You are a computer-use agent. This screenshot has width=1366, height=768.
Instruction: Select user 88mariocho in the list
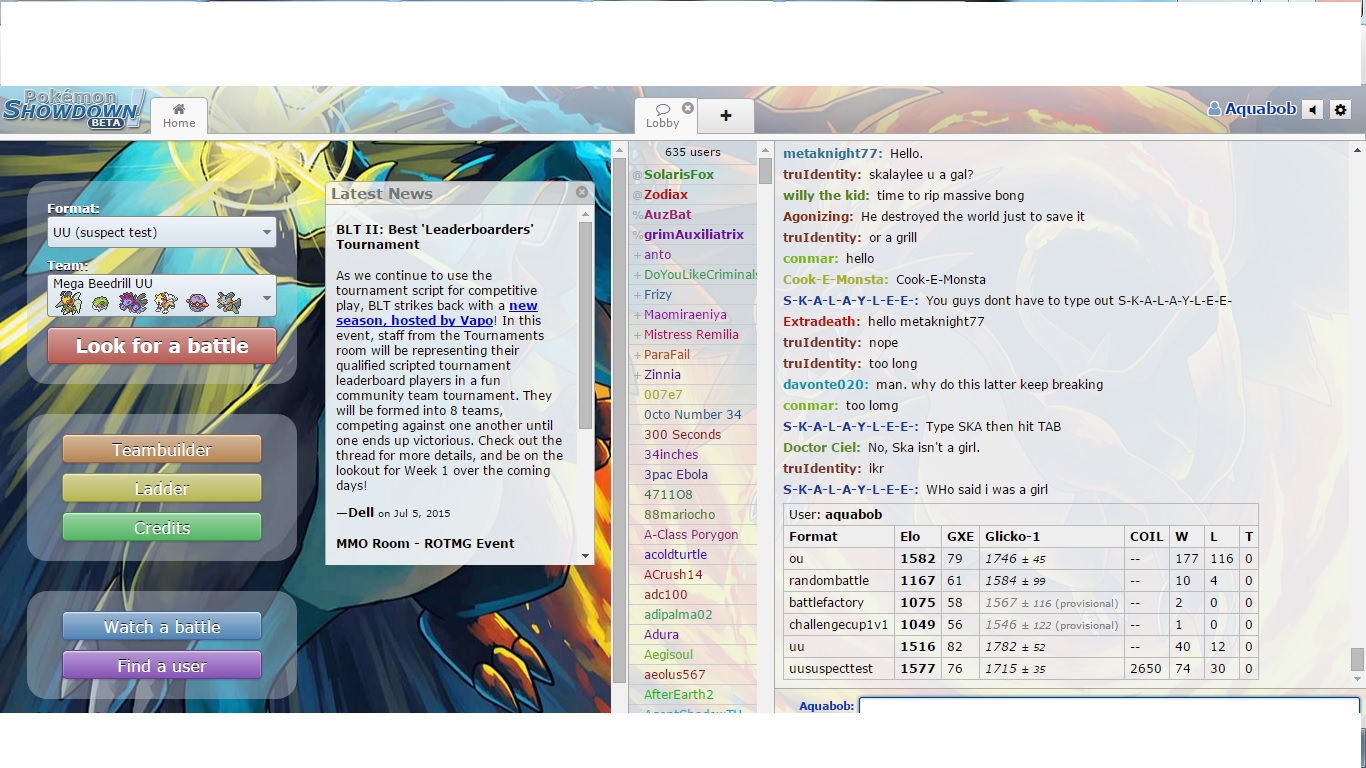coord(680,515)
